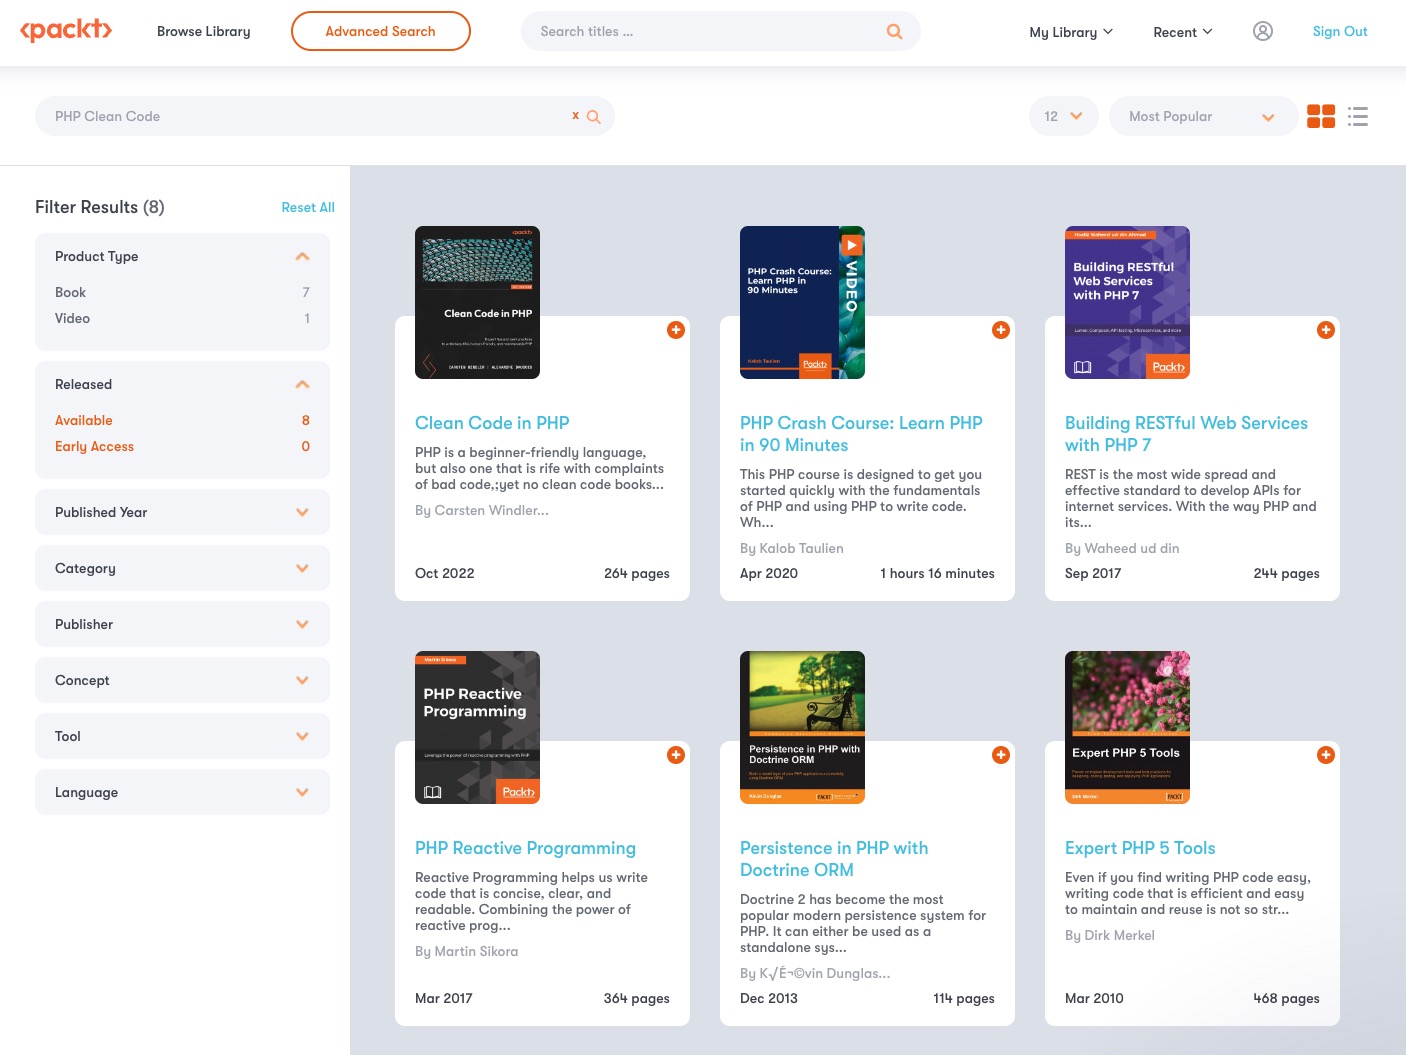Click the Packt logo
1406x1055 pixels.
coord(66,31)
